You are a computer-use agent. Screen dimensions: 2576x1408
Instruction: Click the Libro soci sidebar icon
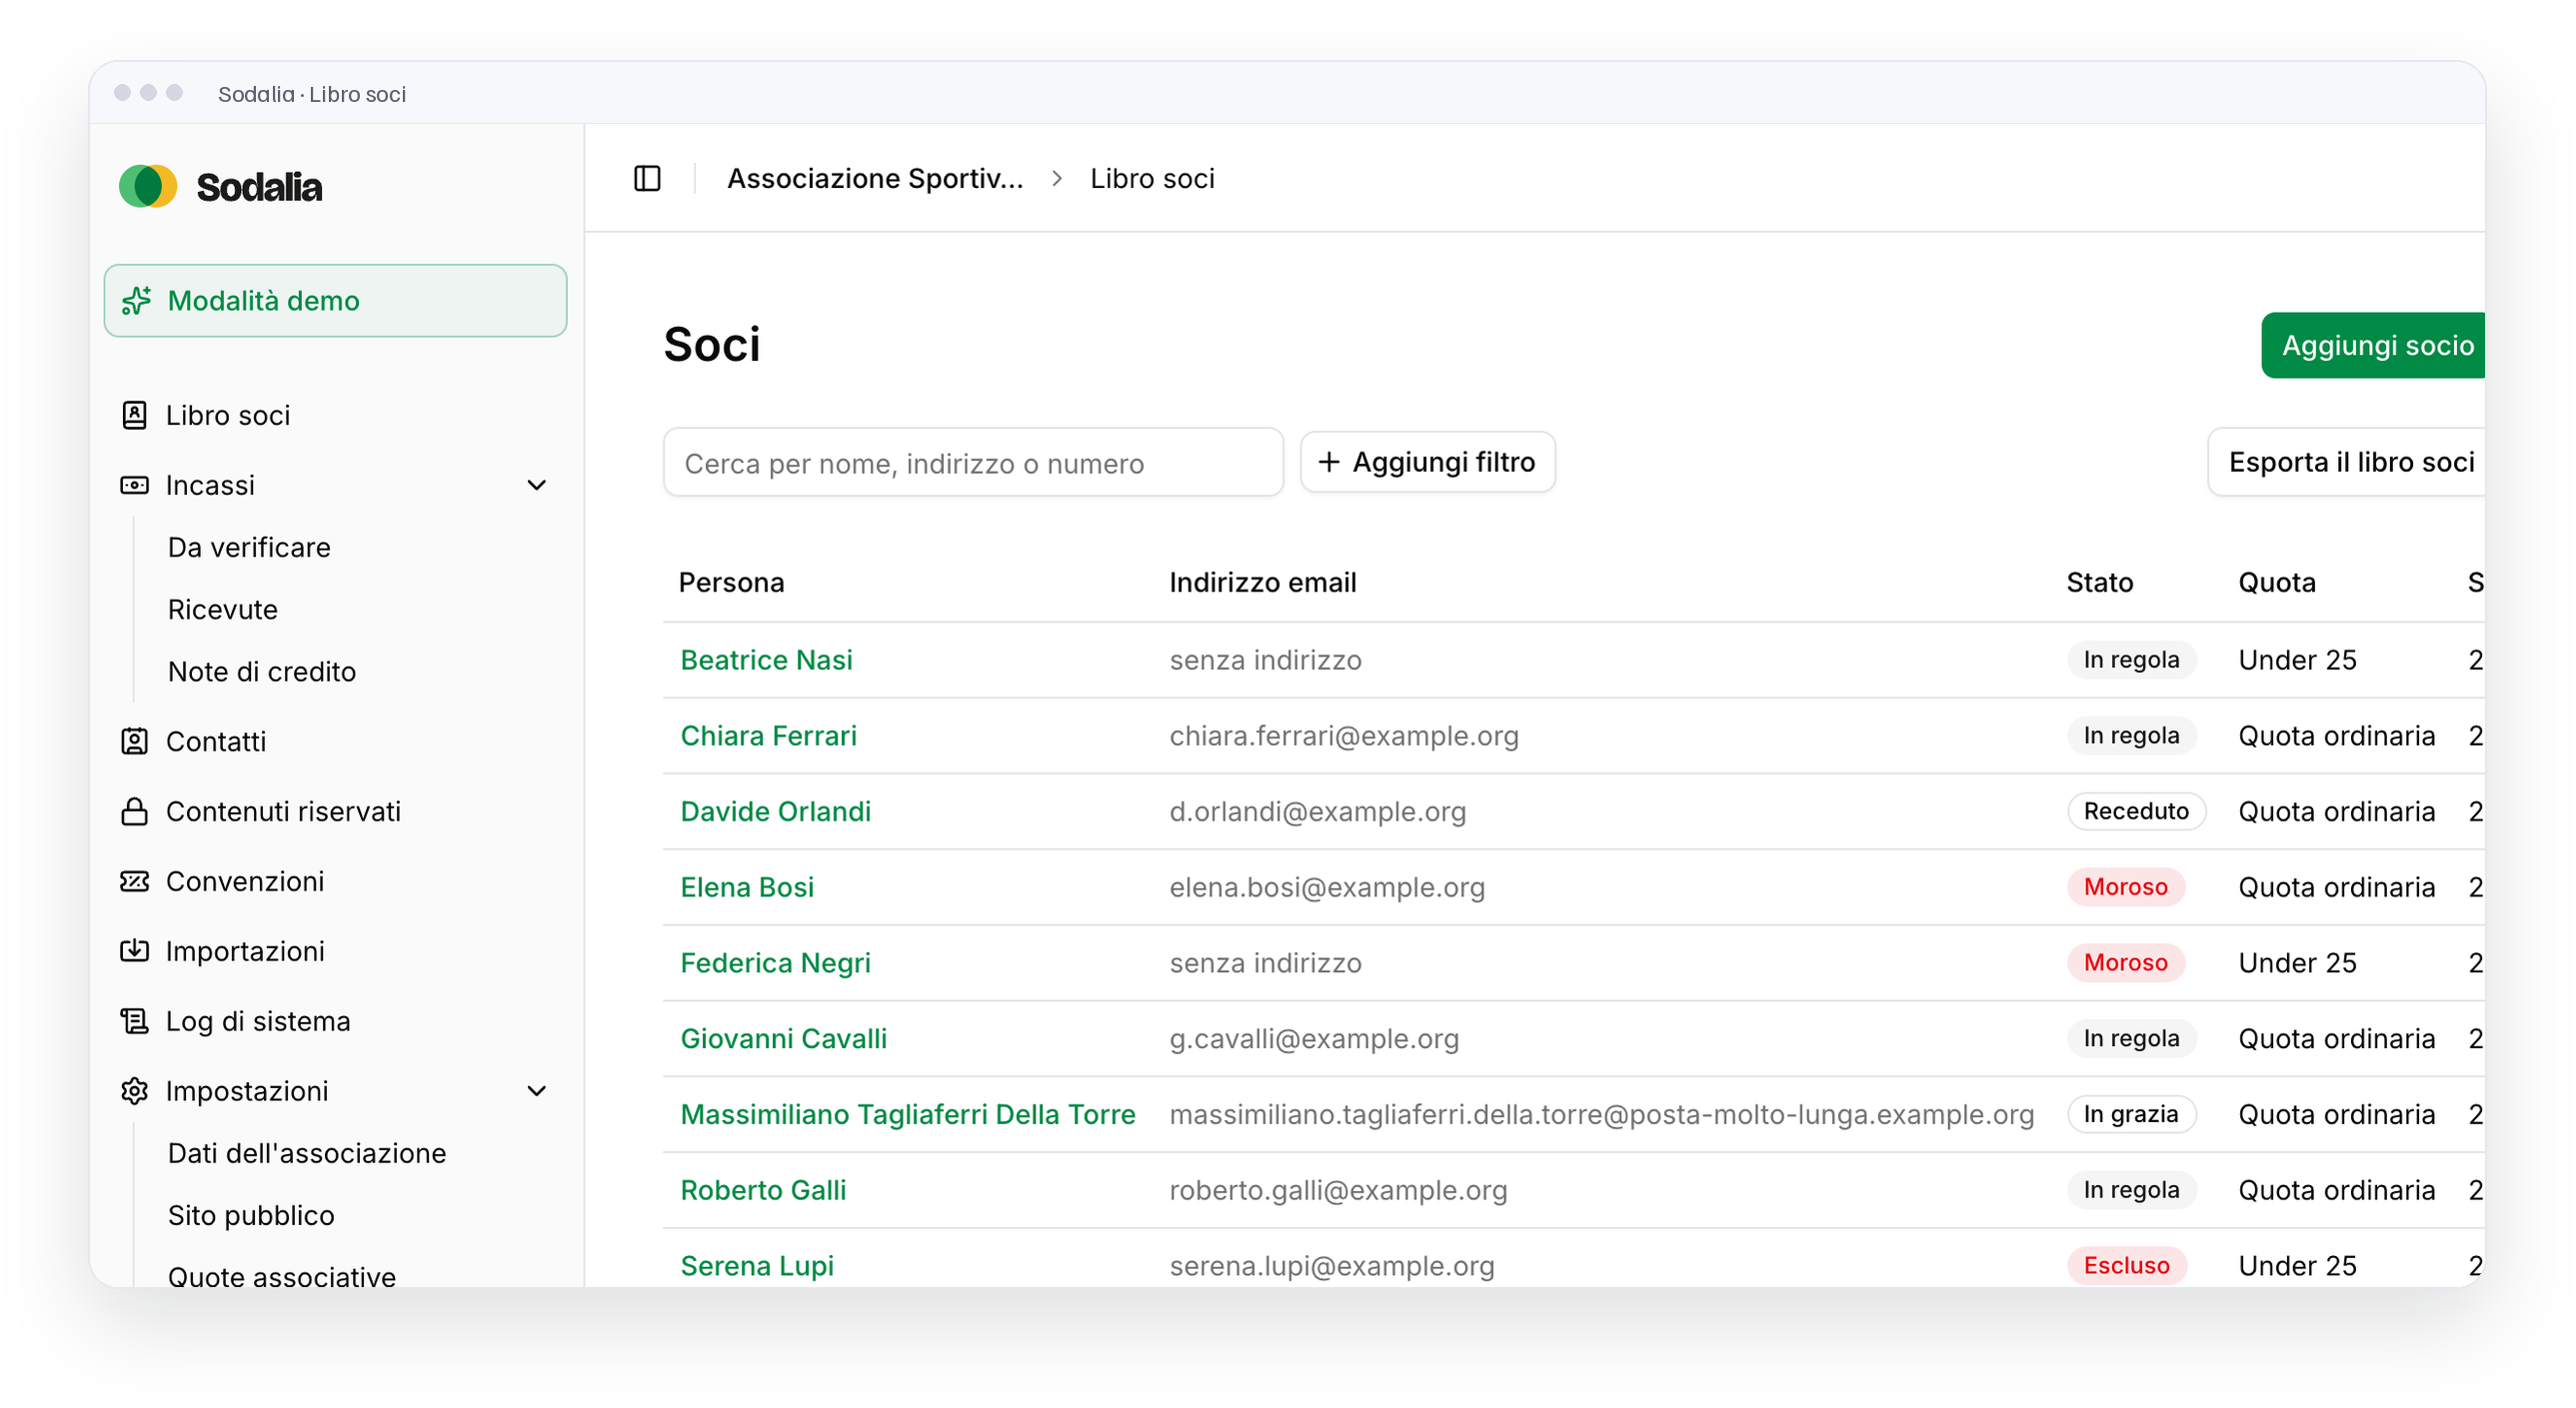point(134,415)
